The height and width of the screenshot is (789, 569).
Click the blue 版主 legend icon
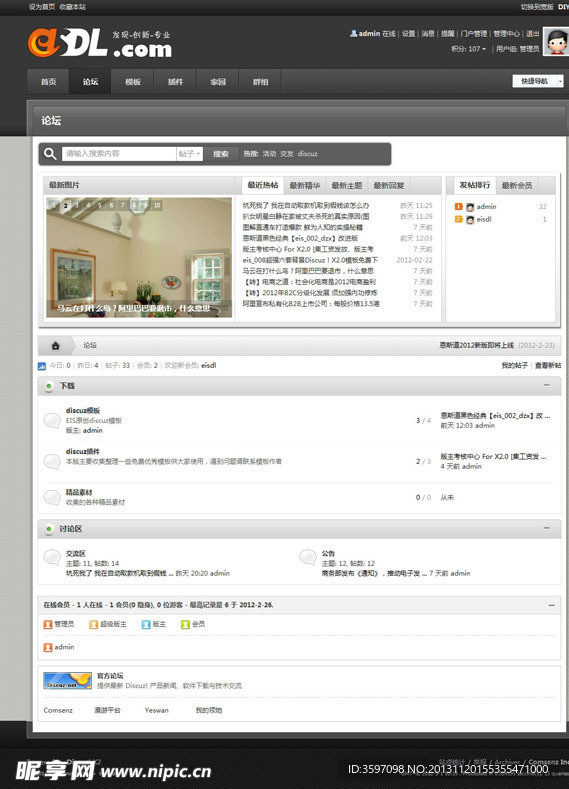tap(146, 624)
